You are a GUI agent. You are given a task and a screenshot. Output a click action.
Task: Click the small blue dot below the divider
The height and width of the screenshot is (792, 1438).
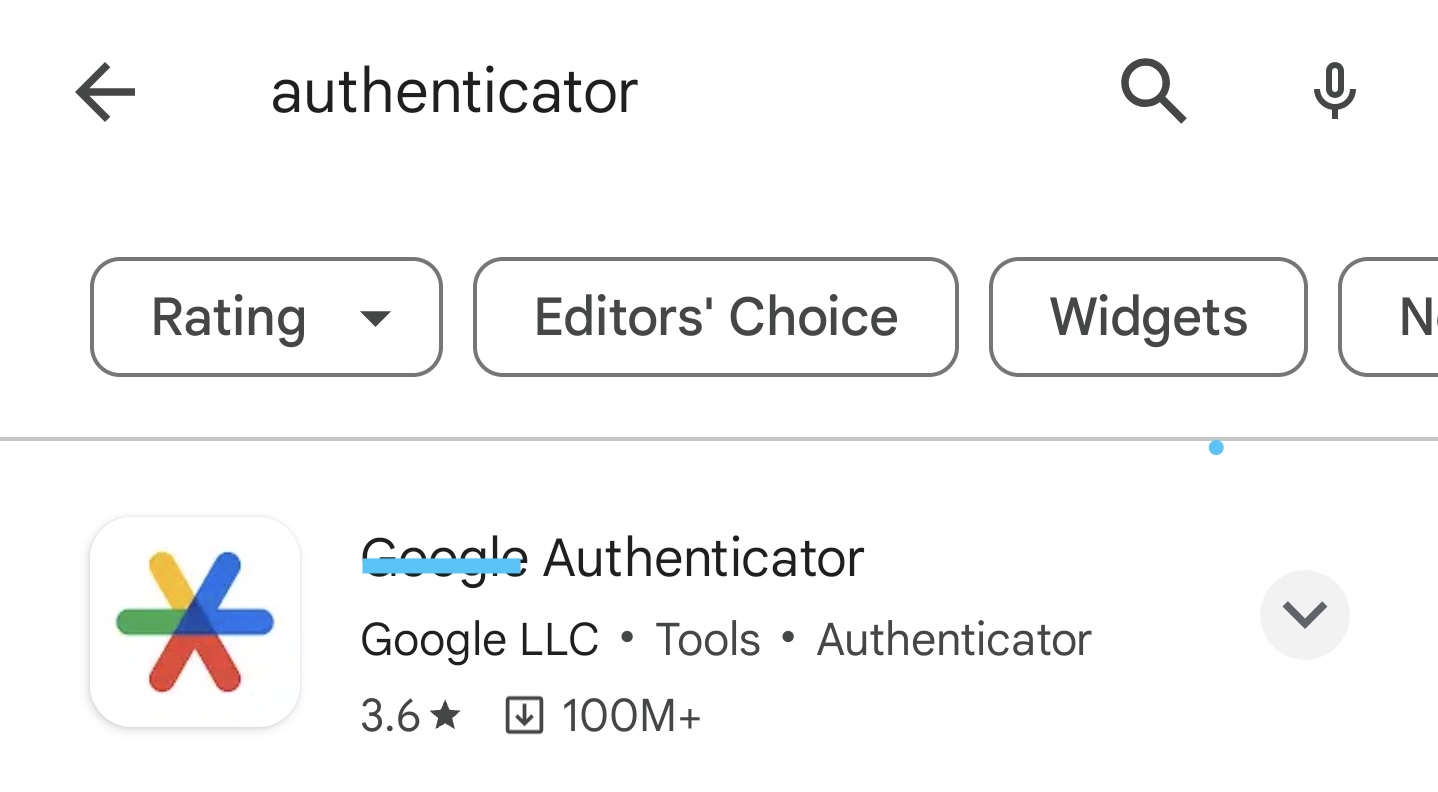1216,448
